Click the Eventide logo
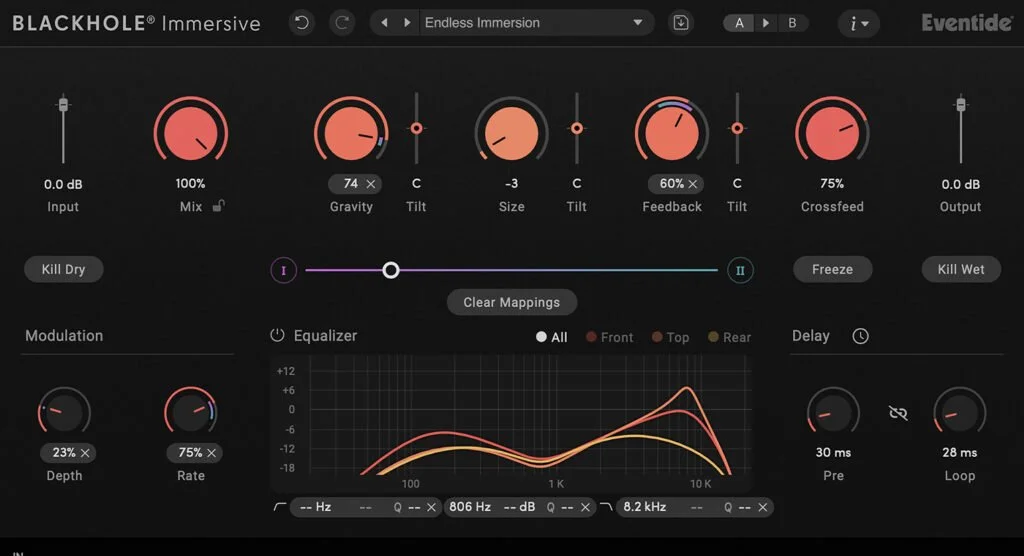The width and height of the screenshot is (1024, 556). point(967,23)
